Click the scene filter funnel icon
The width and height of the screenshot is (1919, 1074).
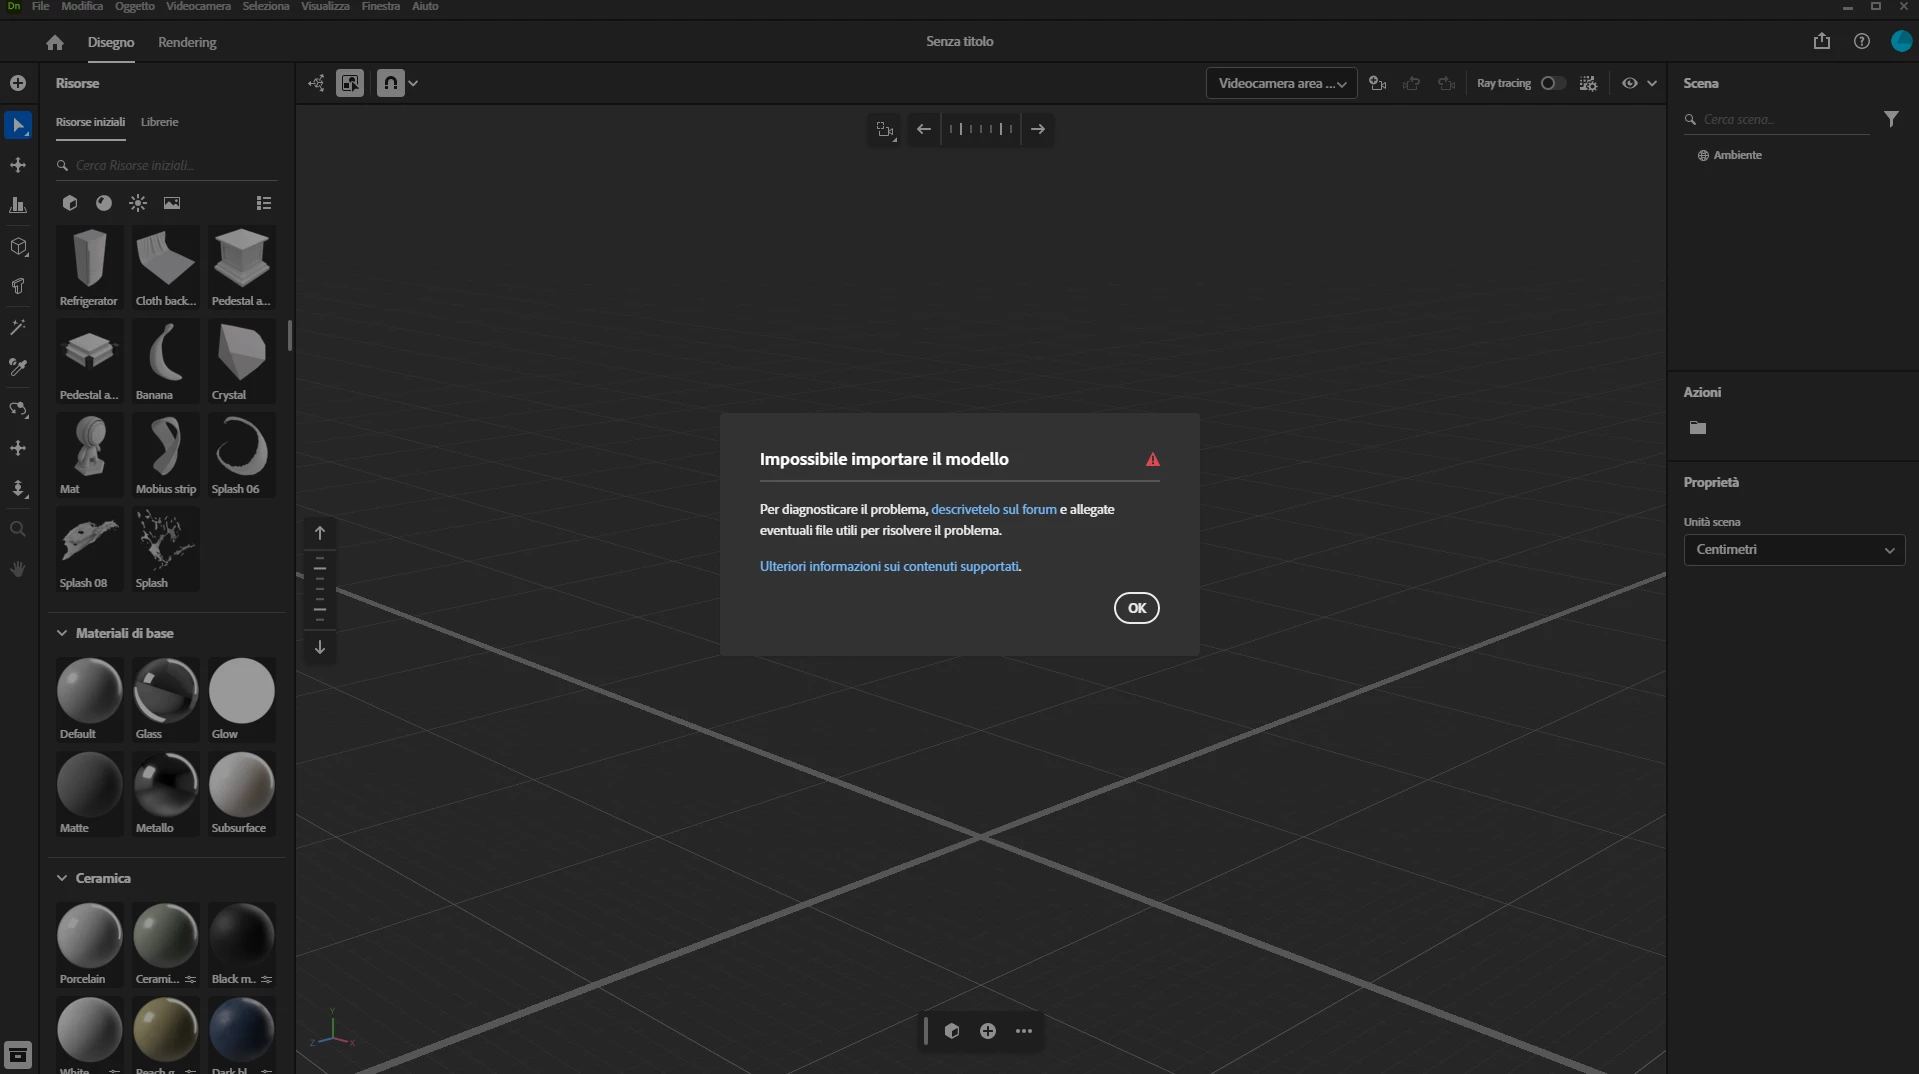click(x=1891, y=119)
